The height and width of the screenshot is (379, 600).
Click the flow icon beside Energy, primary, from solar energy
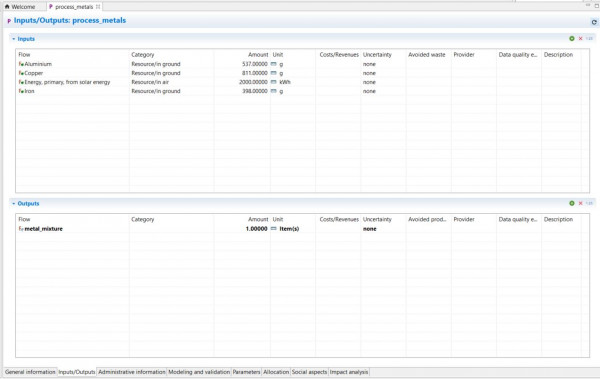pos(21,82)
